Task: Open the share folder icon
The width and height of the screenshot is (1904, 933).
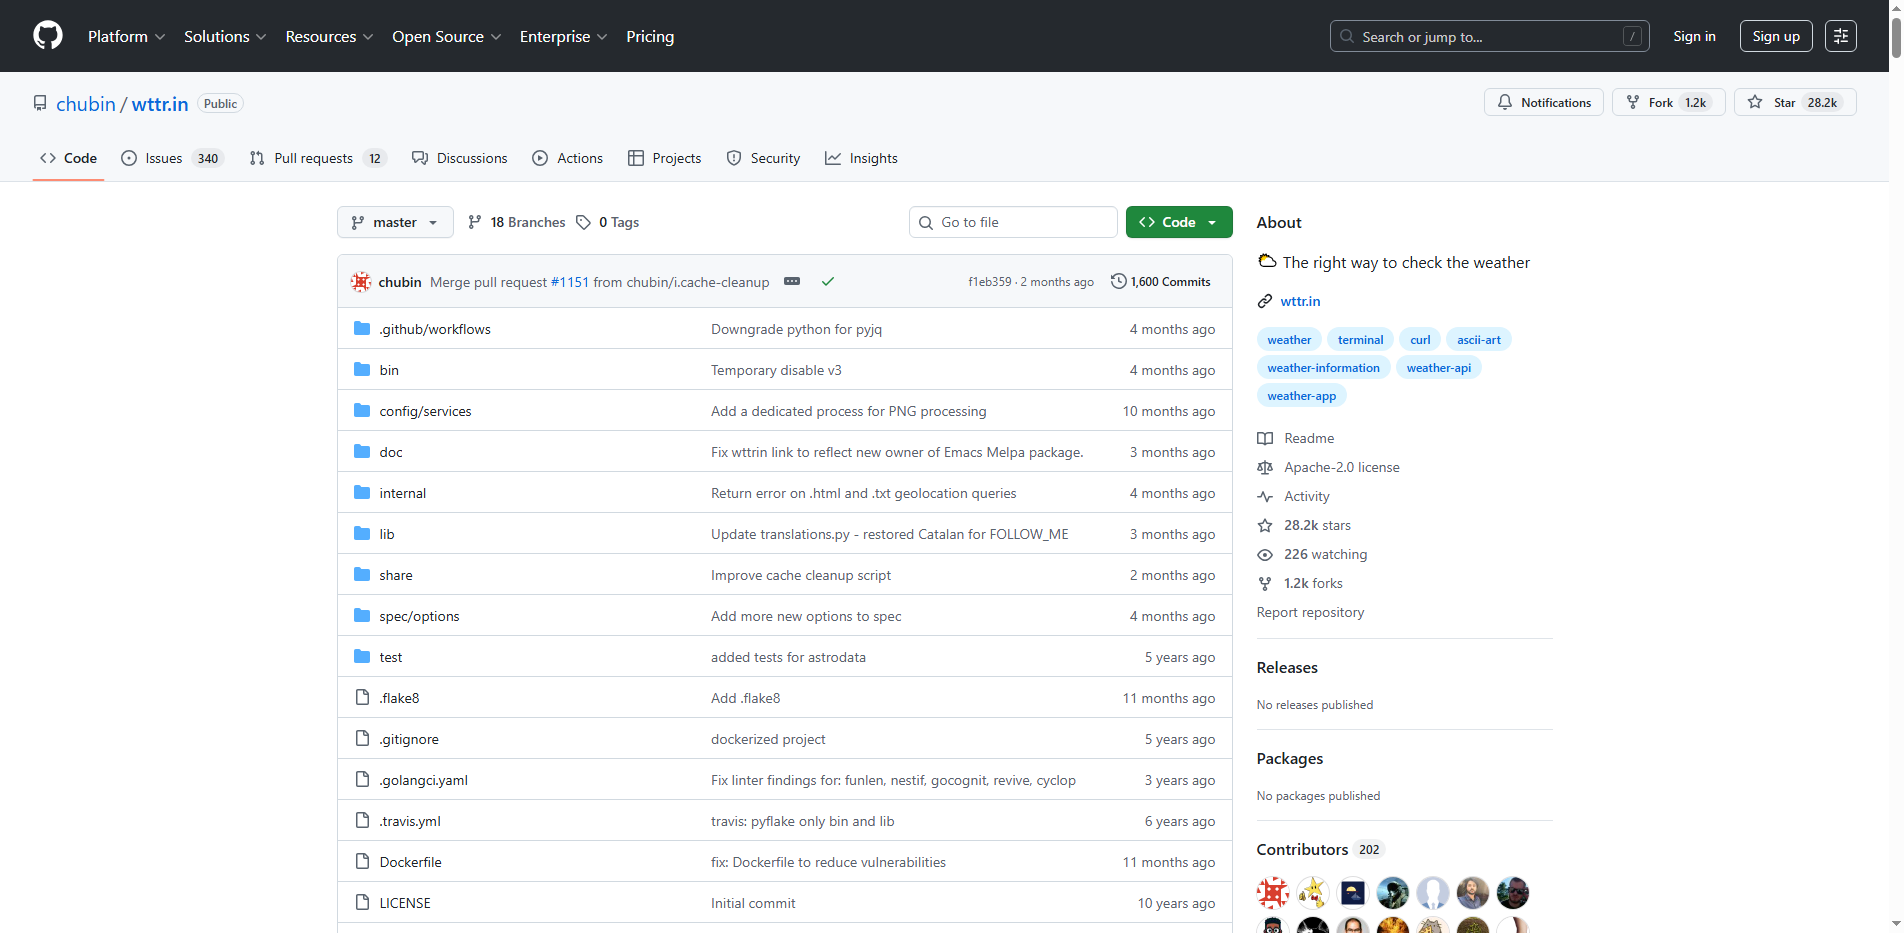Action: [362, 575]
